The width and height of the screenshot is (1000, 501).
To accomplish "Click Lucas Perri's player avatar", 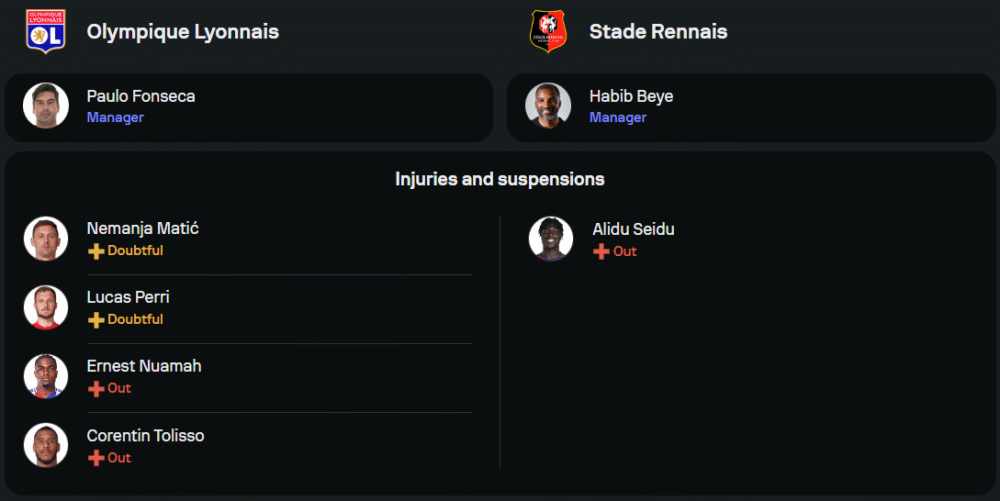I will [46, 308].
